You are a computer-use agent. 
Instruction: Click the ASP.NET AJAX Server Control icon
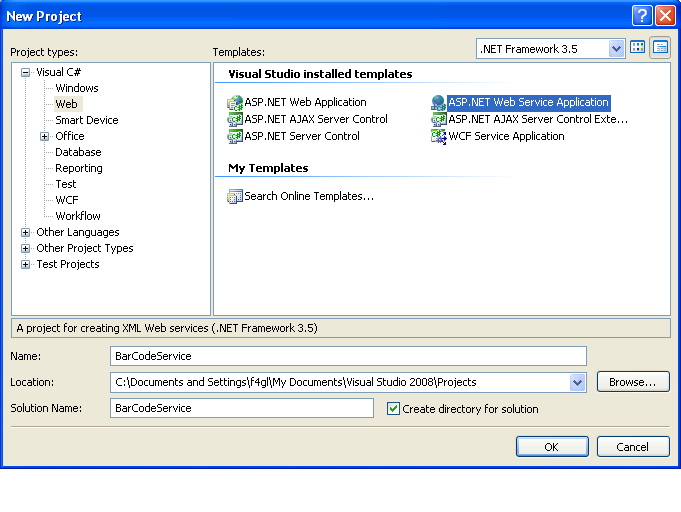click(x=235, y=119)
